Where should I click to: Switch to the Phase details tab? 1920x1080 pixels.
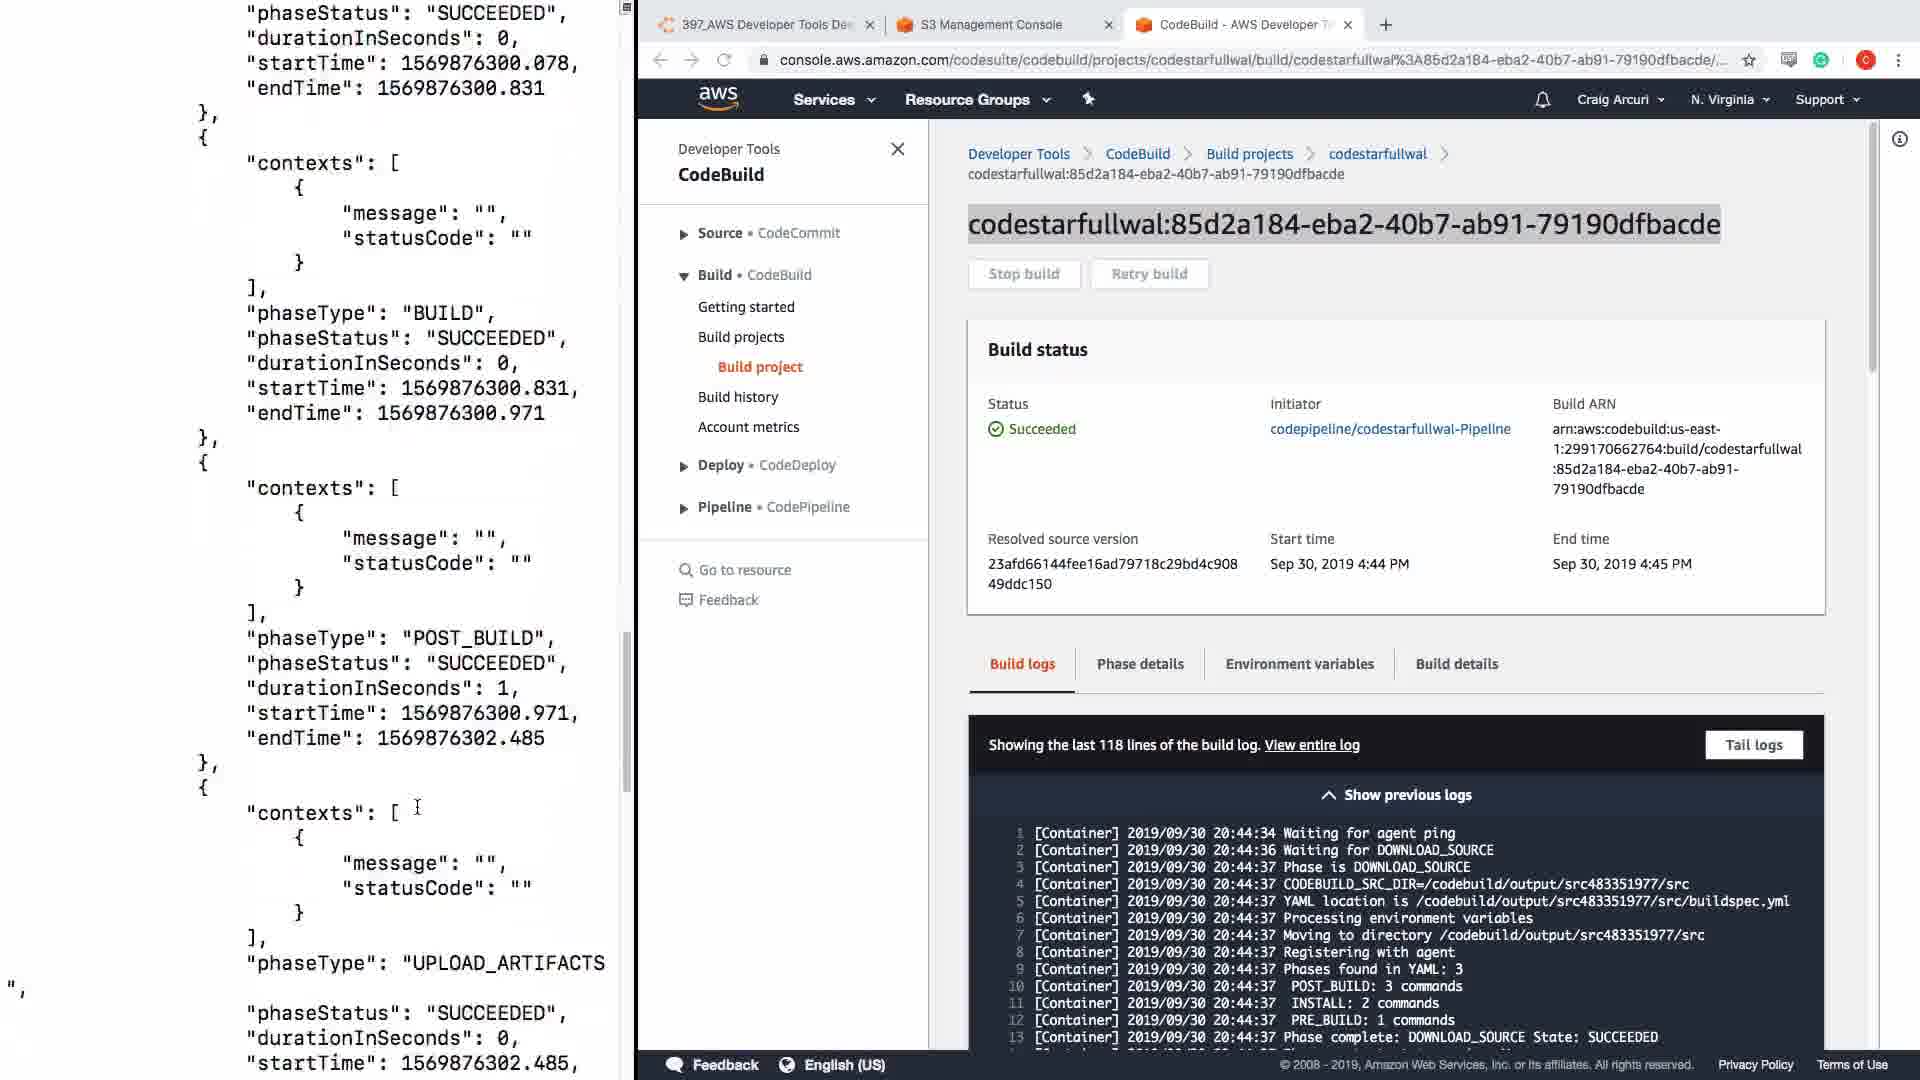click(x=1139, y=664)
